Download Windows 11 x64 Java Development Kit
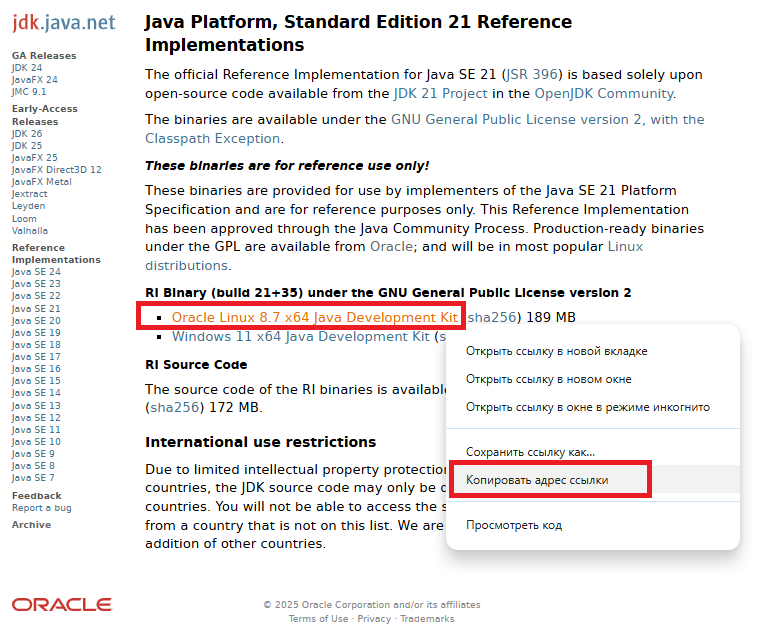The image size is (771, 640). (x=300, y=337)
